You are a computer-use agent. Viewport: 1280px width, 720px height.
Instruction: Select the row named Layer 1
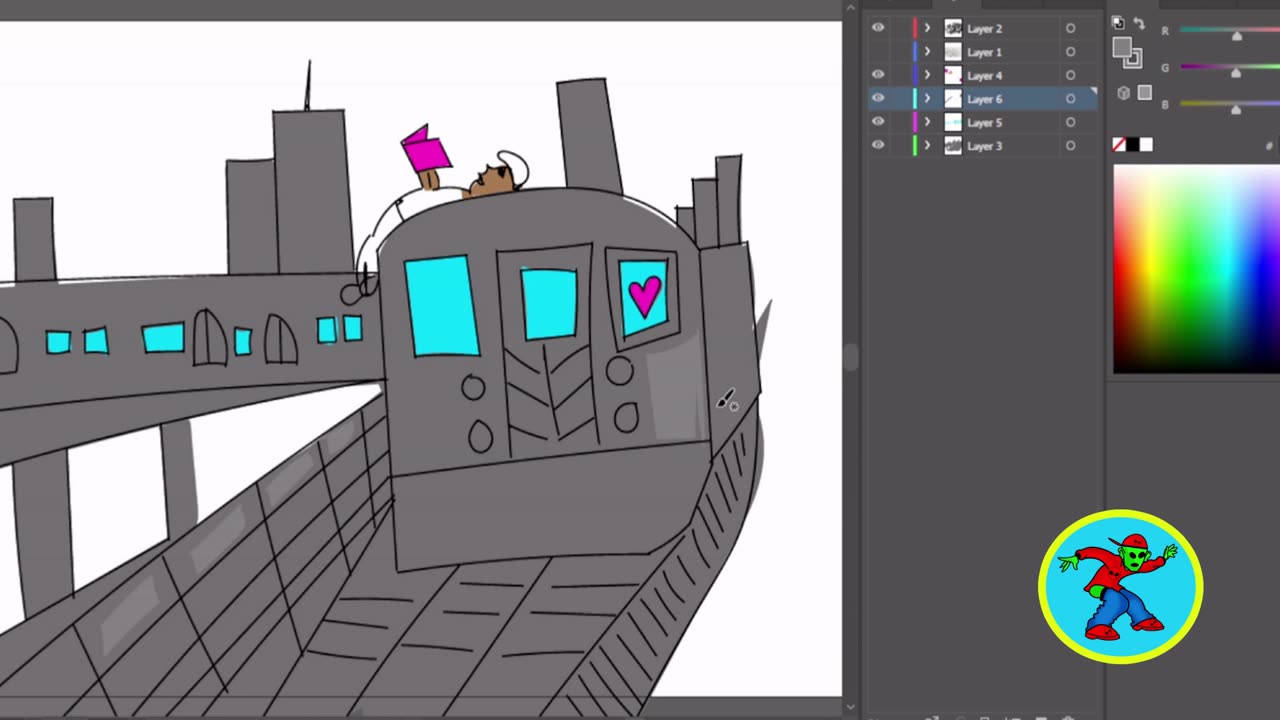(x=984, y=52)
